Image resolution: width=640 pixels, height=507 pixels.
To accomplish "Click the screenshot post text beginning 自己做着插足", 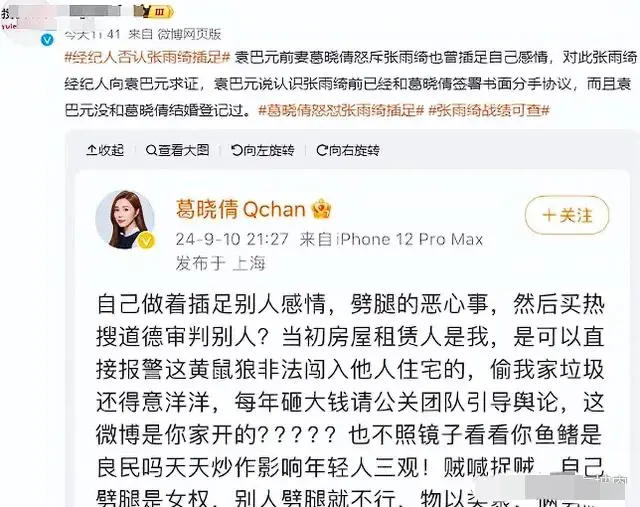I will click(350, 400).
